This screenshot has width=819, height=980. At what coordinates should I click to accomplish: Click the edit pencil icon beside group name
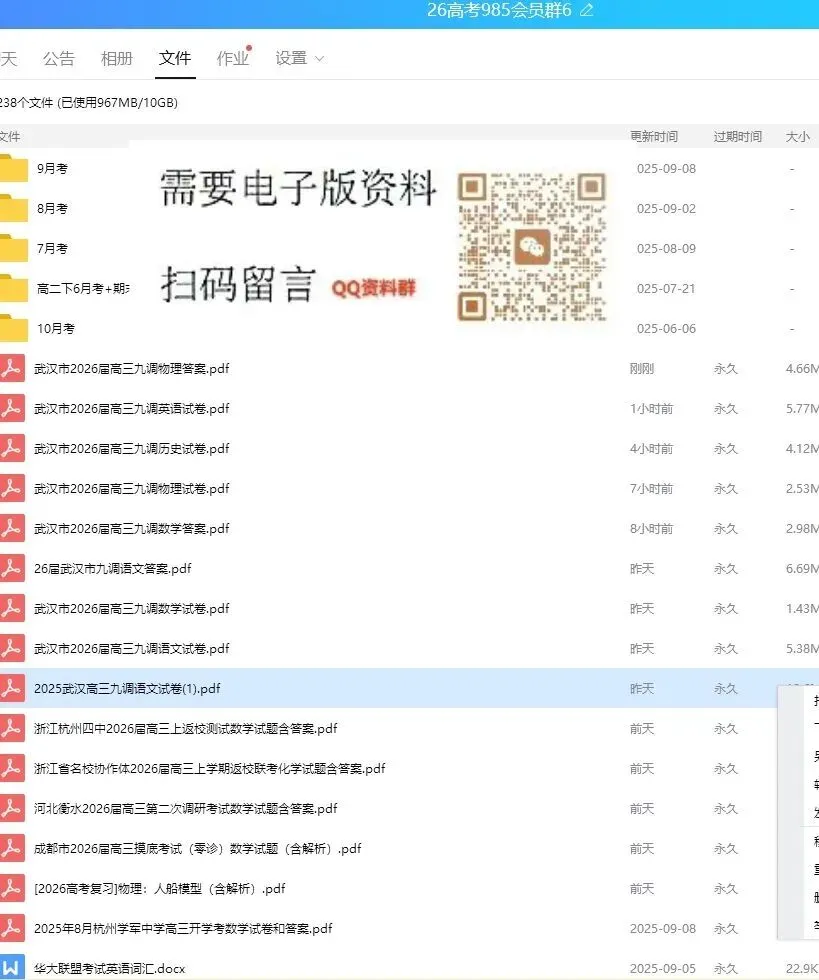586,10
